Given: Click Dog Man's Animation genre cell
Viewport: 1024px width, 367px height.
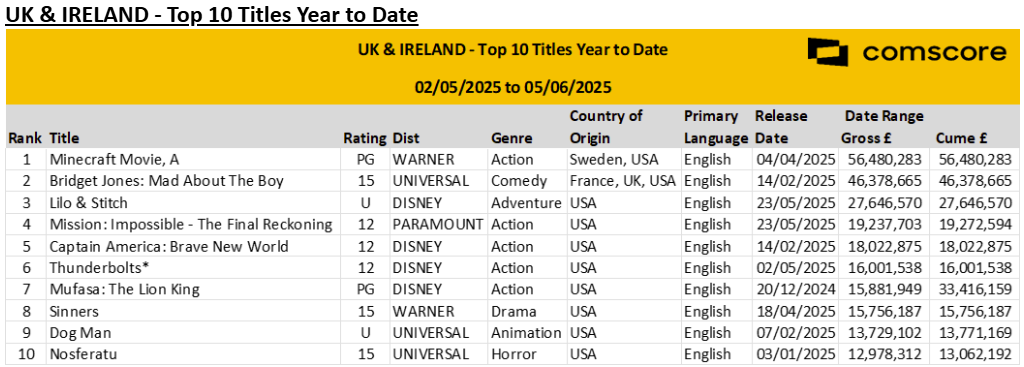Looking at the screenshot, I should pyautogui.click(x=526, y=333).
